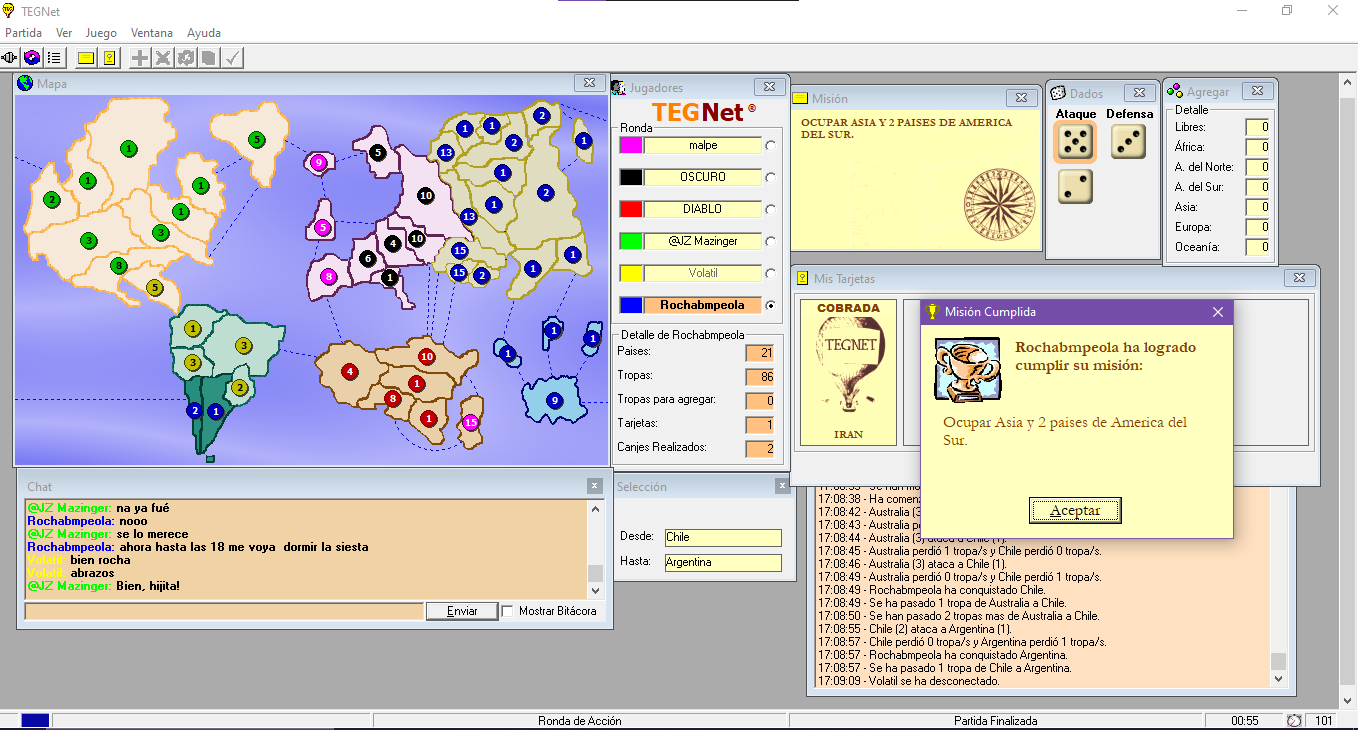The width and height of the screenshot is (1358, 730).
Task: Select the Volatil player radio button
Action: coord(770,273)
